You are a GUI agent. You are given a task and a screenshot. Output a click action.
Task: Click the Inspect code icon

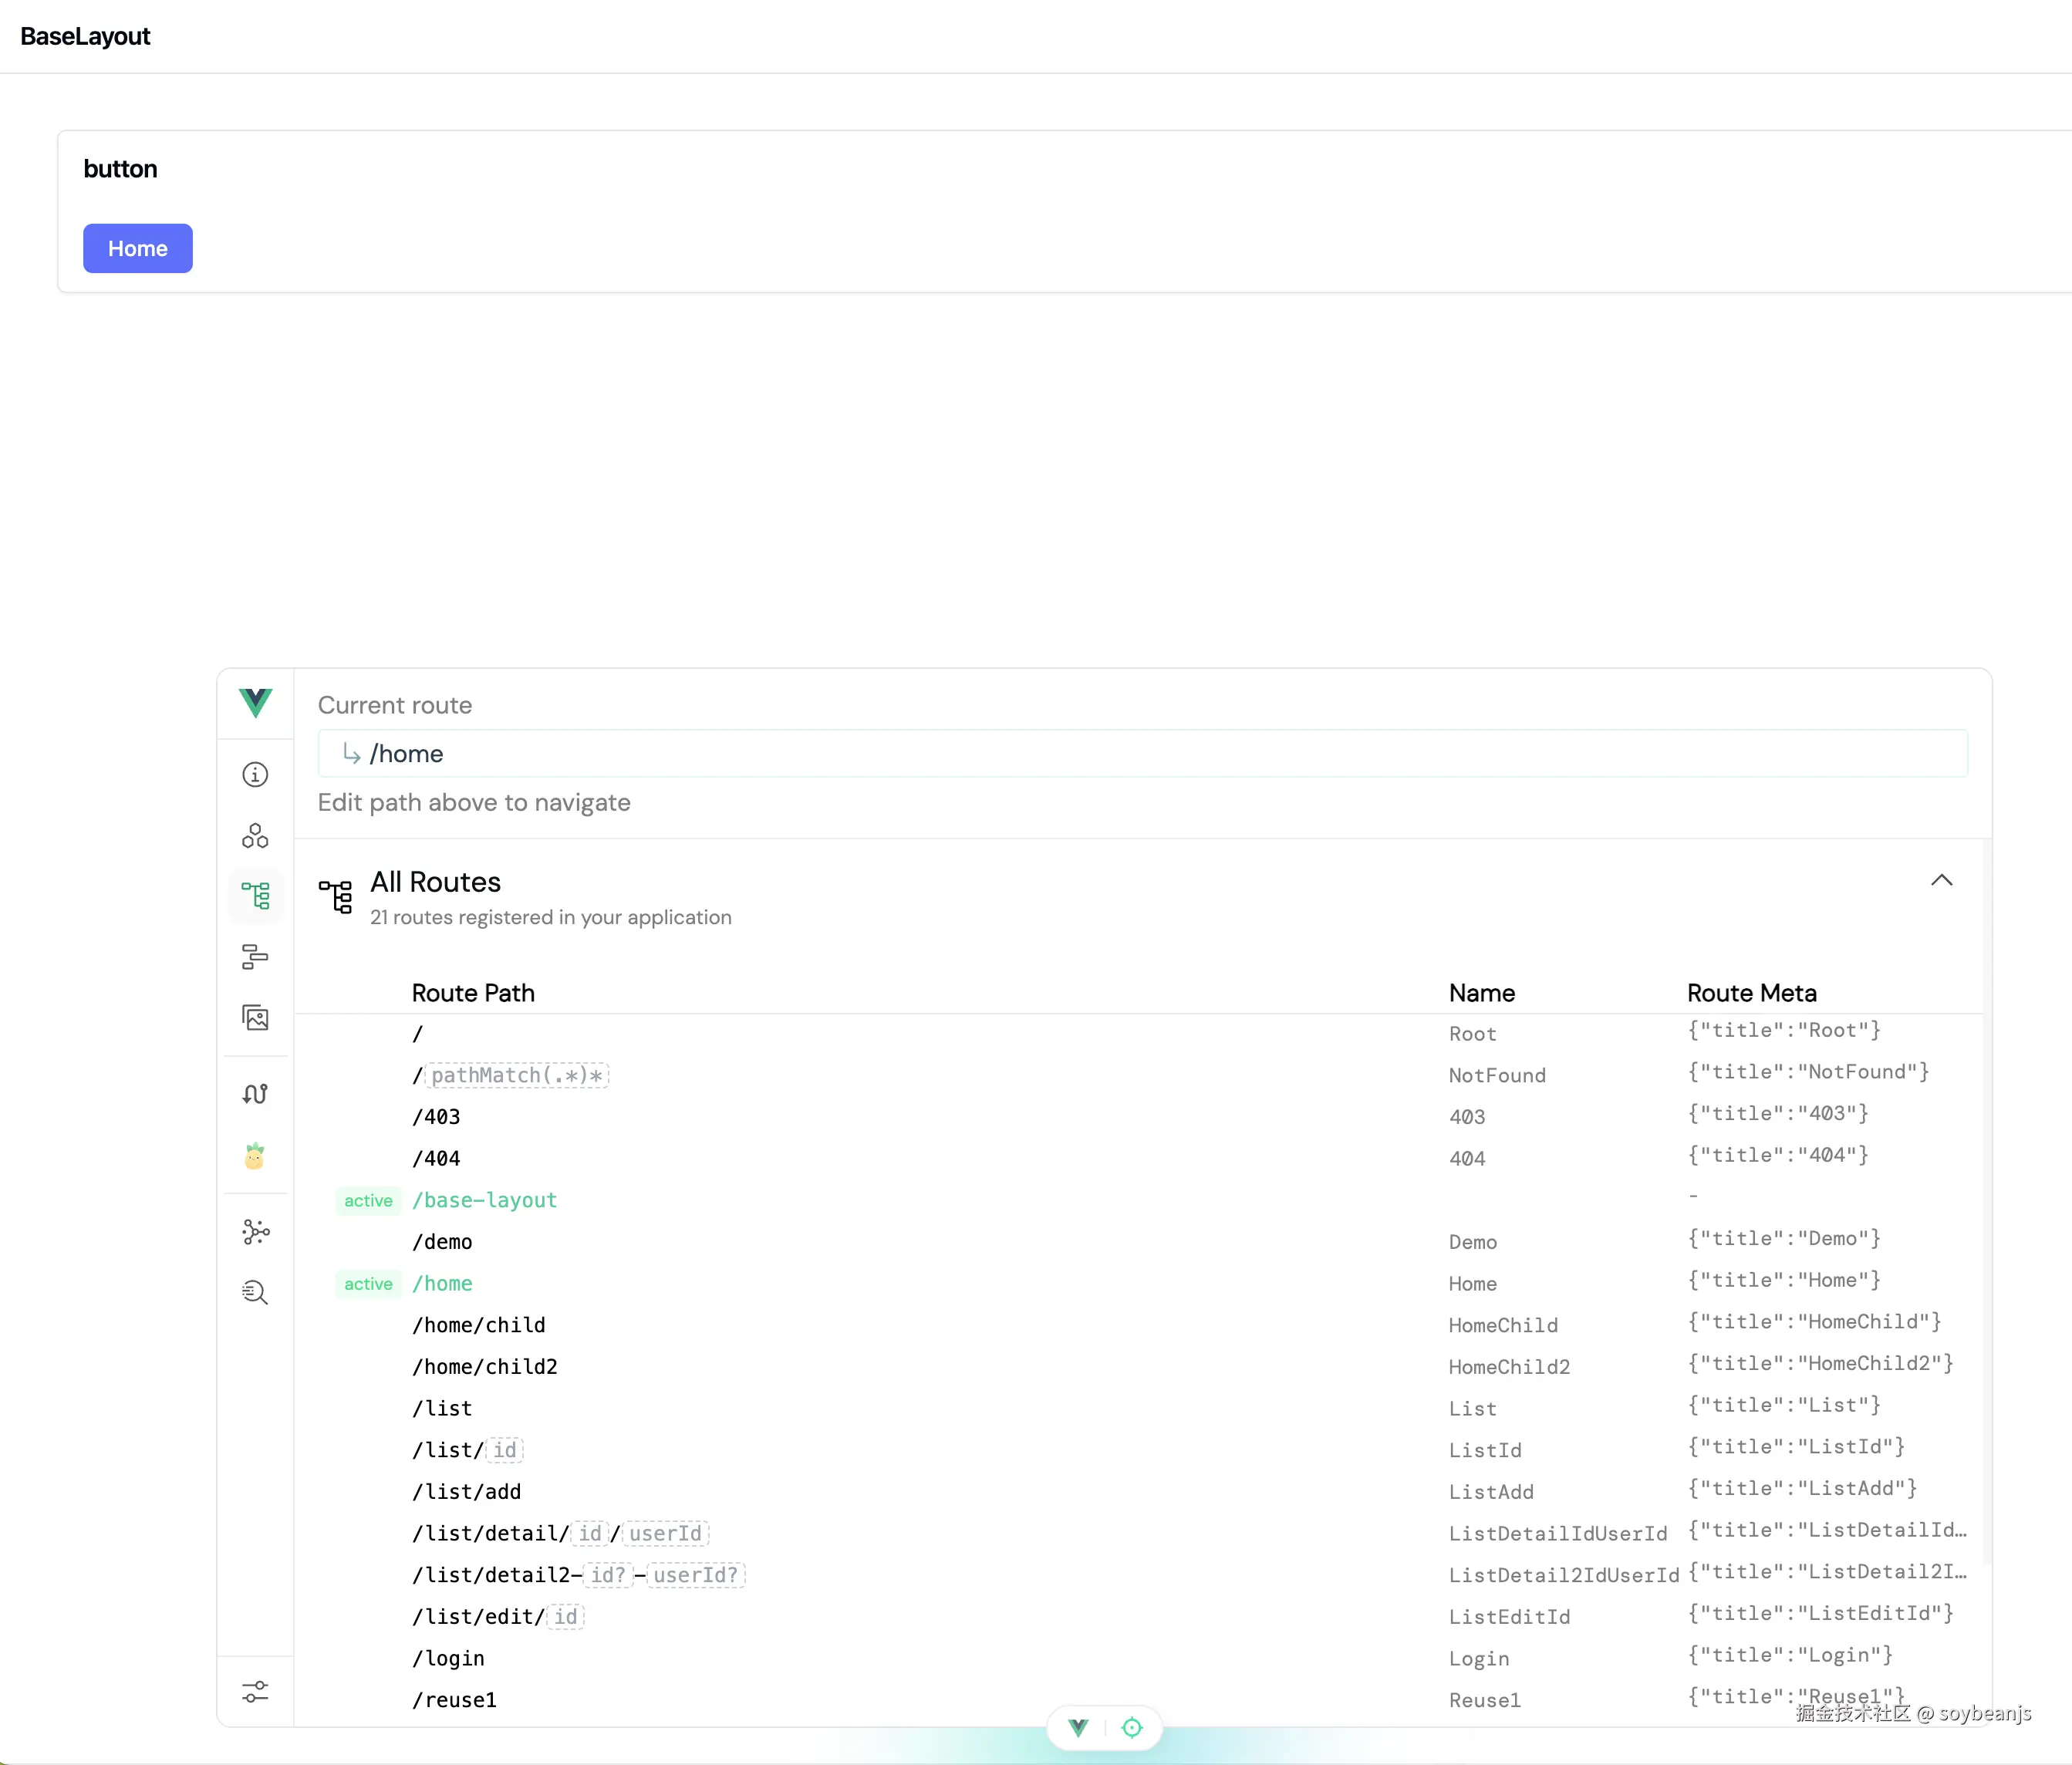coord(255,1293)
